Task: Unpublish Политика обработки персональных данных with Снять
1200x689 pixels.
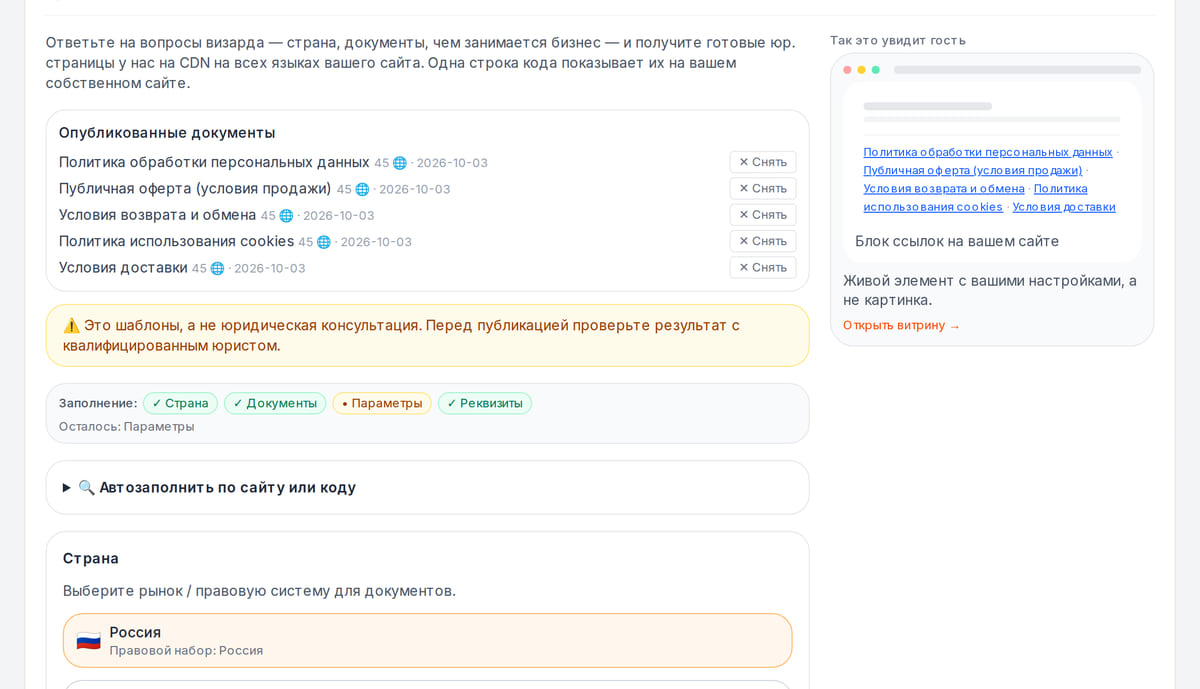Action: click(x=763, y=162)
